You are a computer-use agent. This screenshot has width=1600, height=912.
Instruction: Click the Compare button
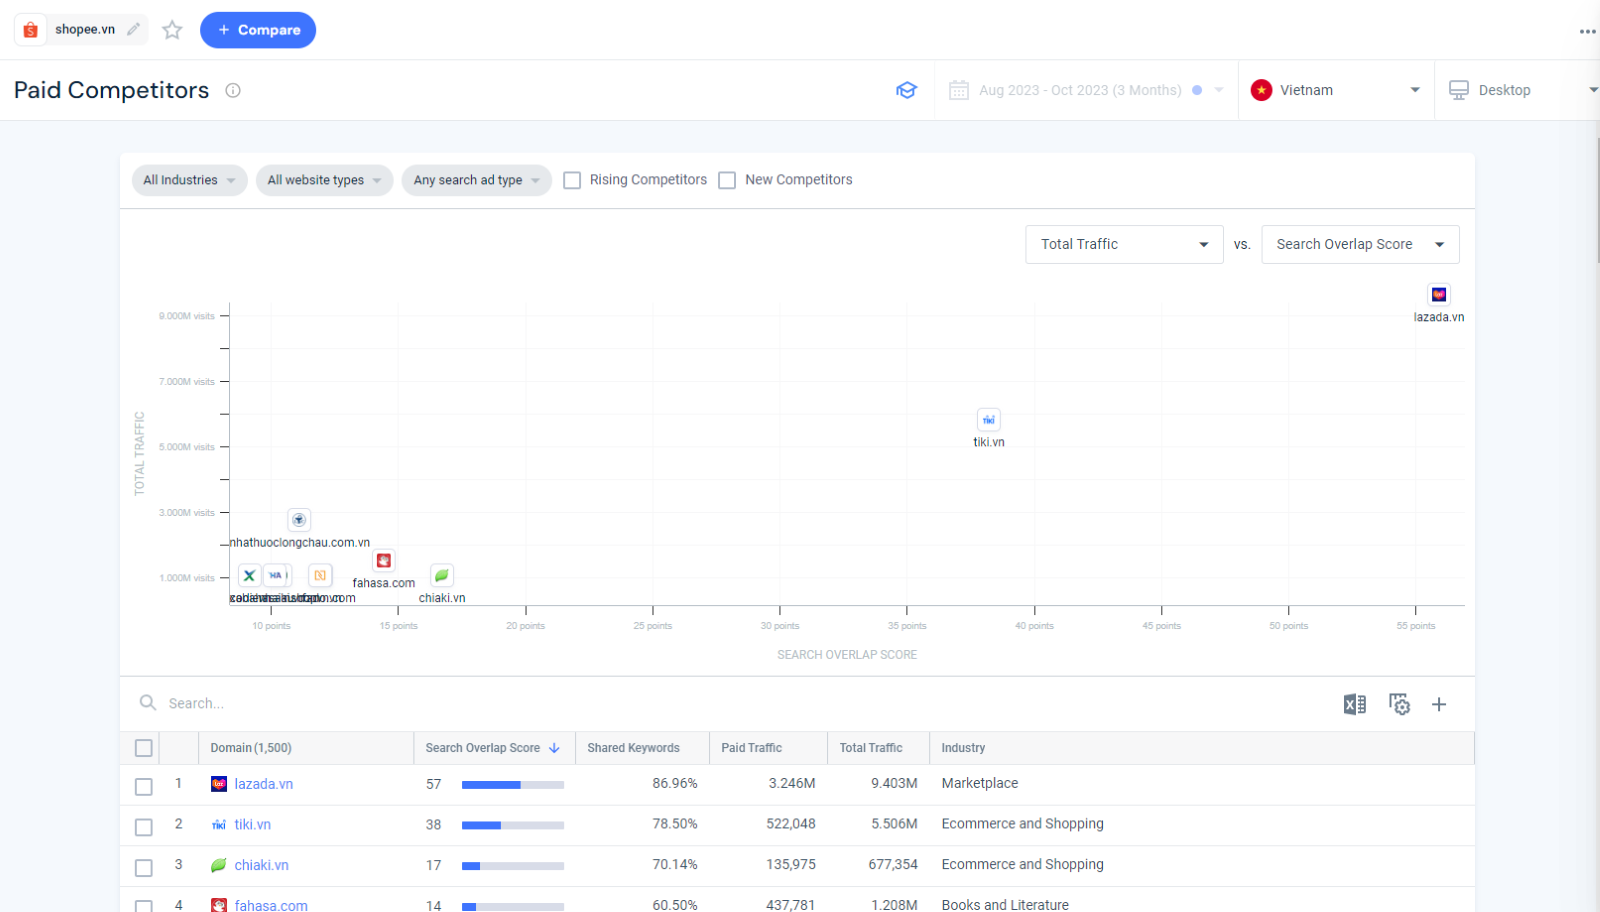(x=258, y=30)
